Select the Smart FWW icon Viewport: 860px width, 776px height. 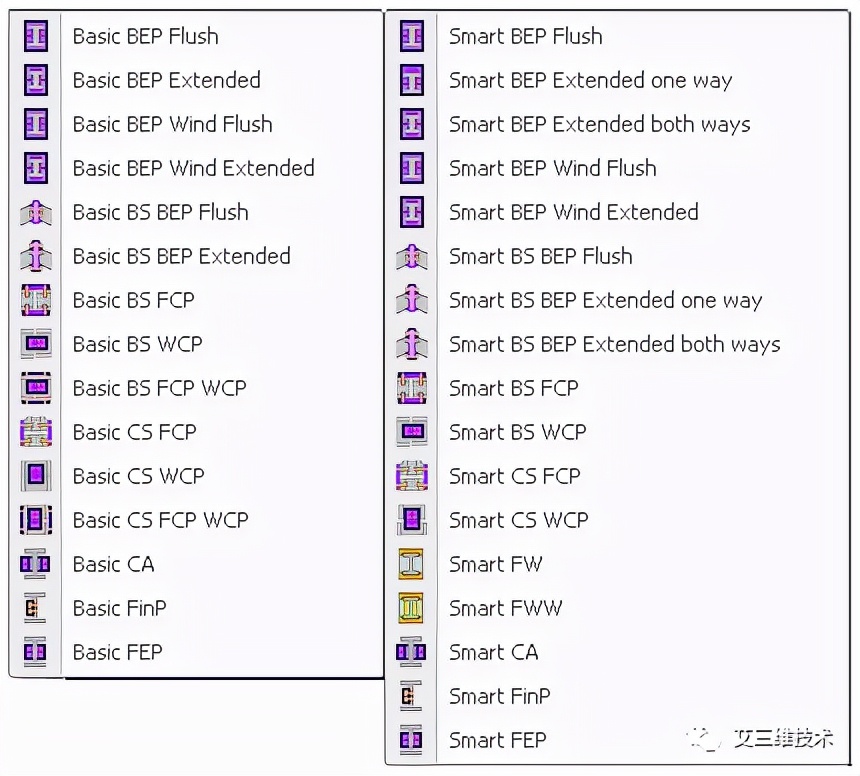pyautogui.click(x=411, y=608)
